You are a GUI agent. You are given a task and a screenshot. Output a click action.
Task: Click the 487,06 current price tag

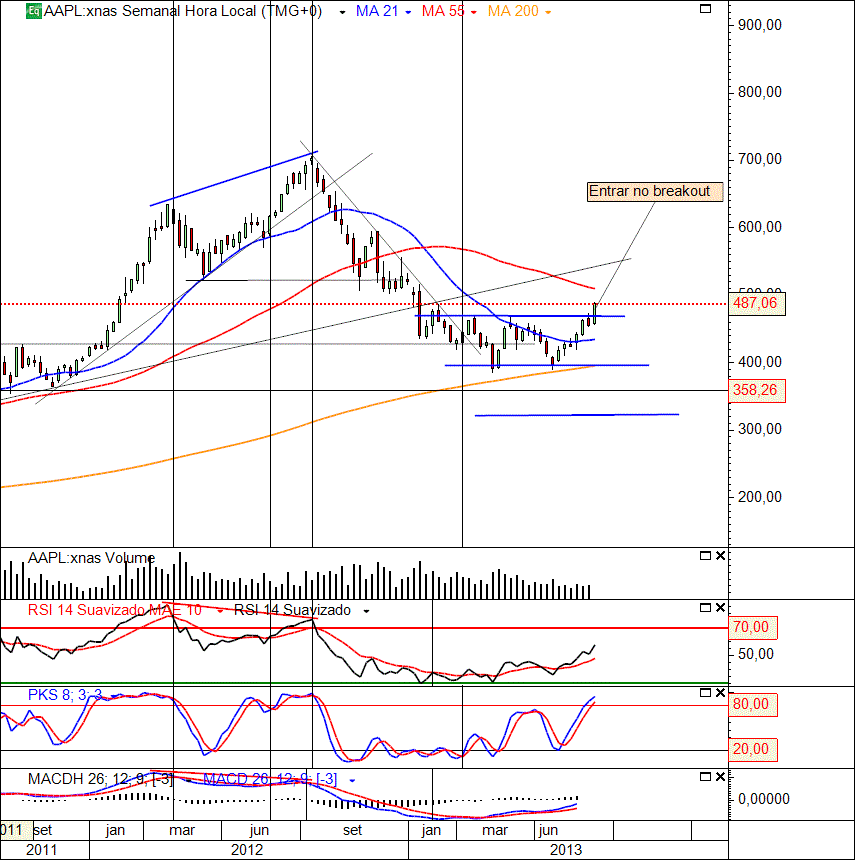click(x=757, y=303)
